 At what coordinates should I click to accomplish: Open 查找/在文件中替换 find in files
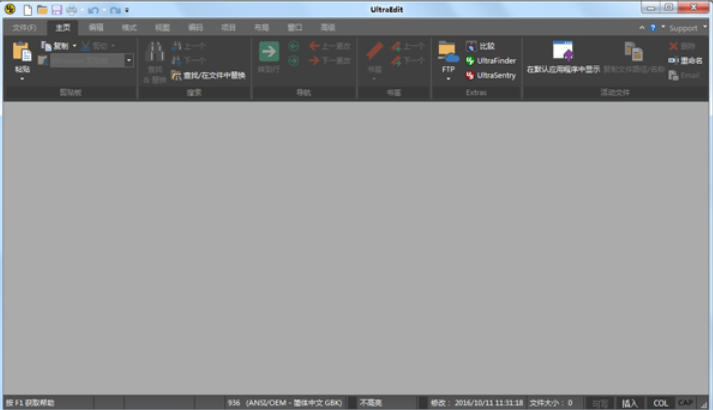[x=208, y=75]
